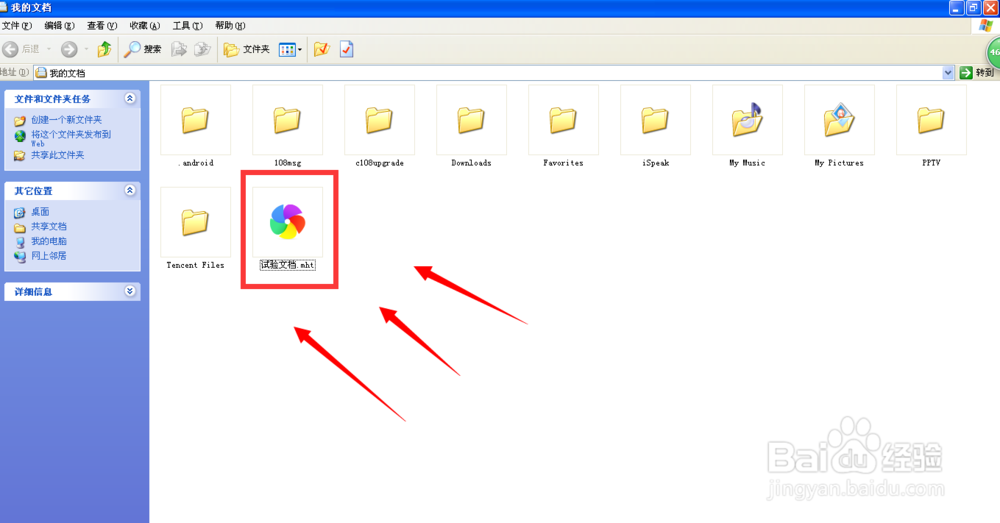The height and width of the screenshot is (523, 1000).
Task: Click the Windows flag logo
Action: pos(986,26)
